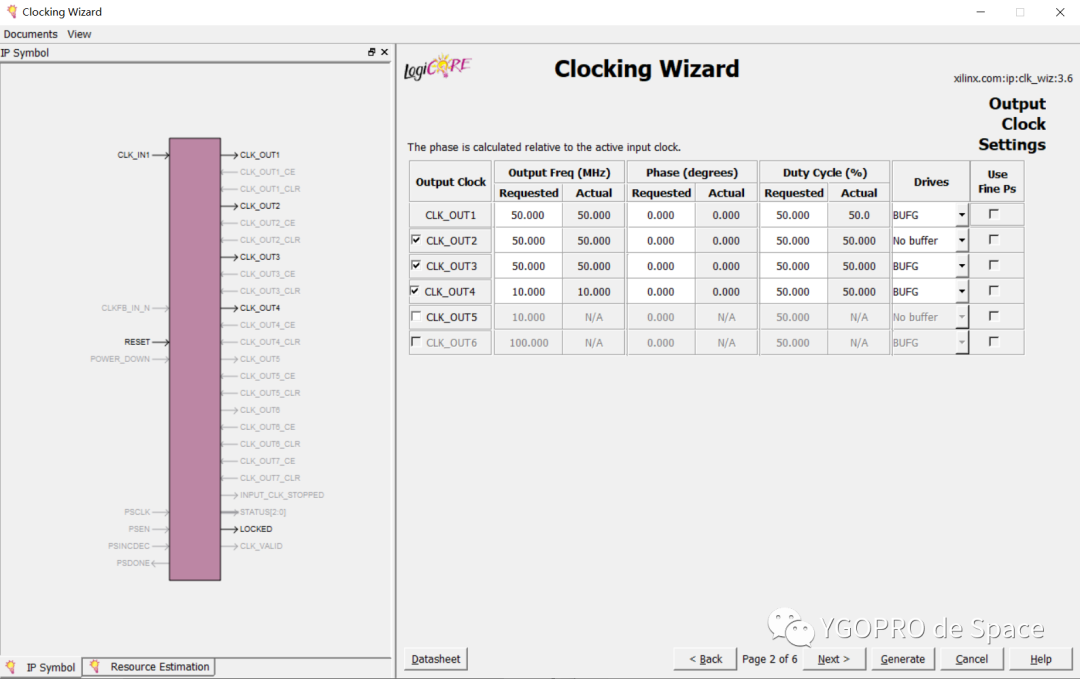The height and width of the screenshot is (679, 1080).
Task: Cancel the Clocking Wizard
Action: tap(971, 659)
